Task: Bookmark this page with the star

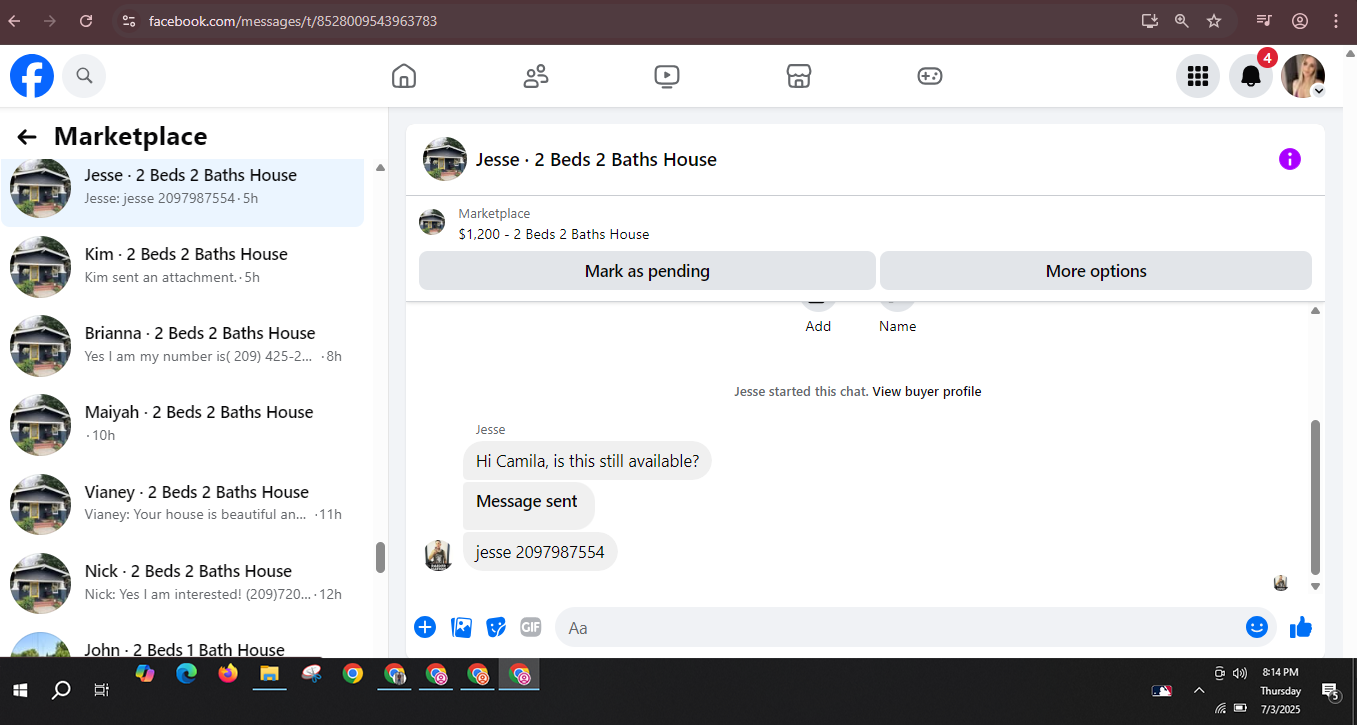Action: [x=1214, y=21]
